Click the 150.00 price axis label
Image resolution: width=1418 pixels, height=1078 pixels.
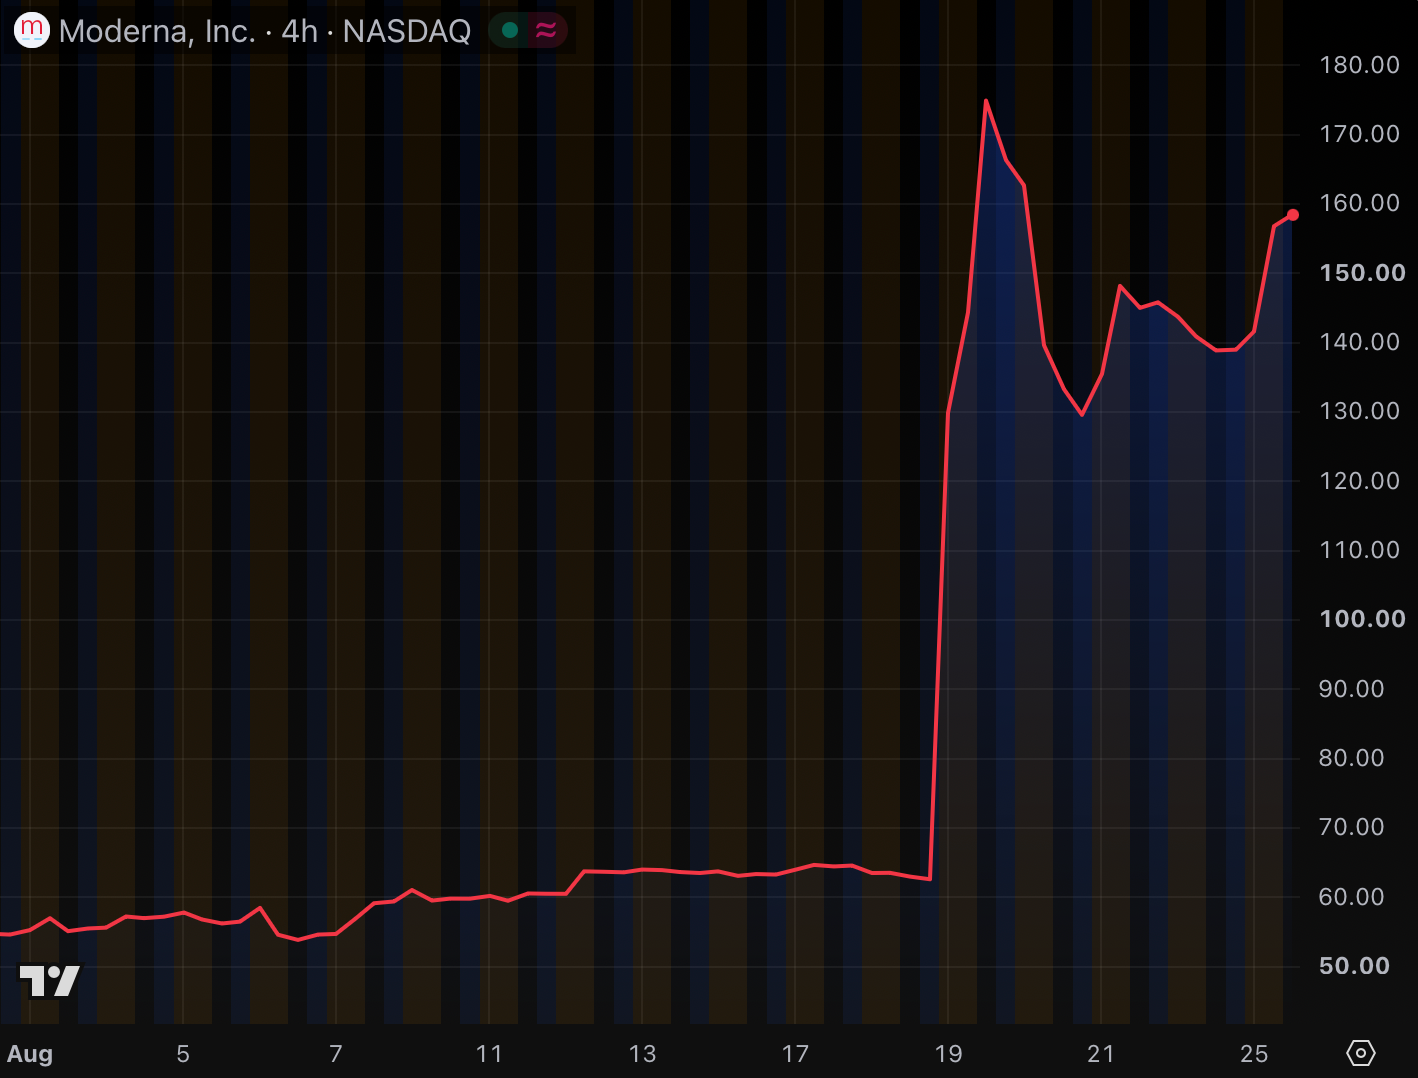1362,273
